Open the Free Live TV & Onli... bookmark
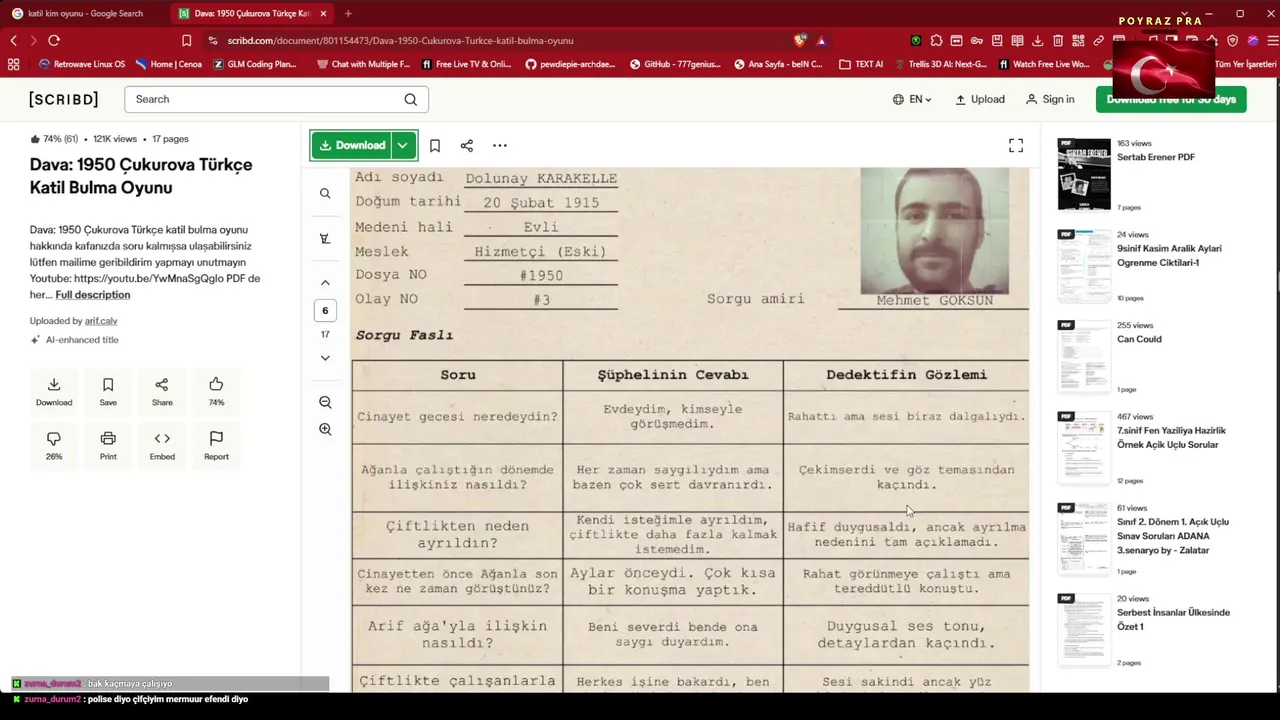1280x720 pixels. (x=466, y=64)
